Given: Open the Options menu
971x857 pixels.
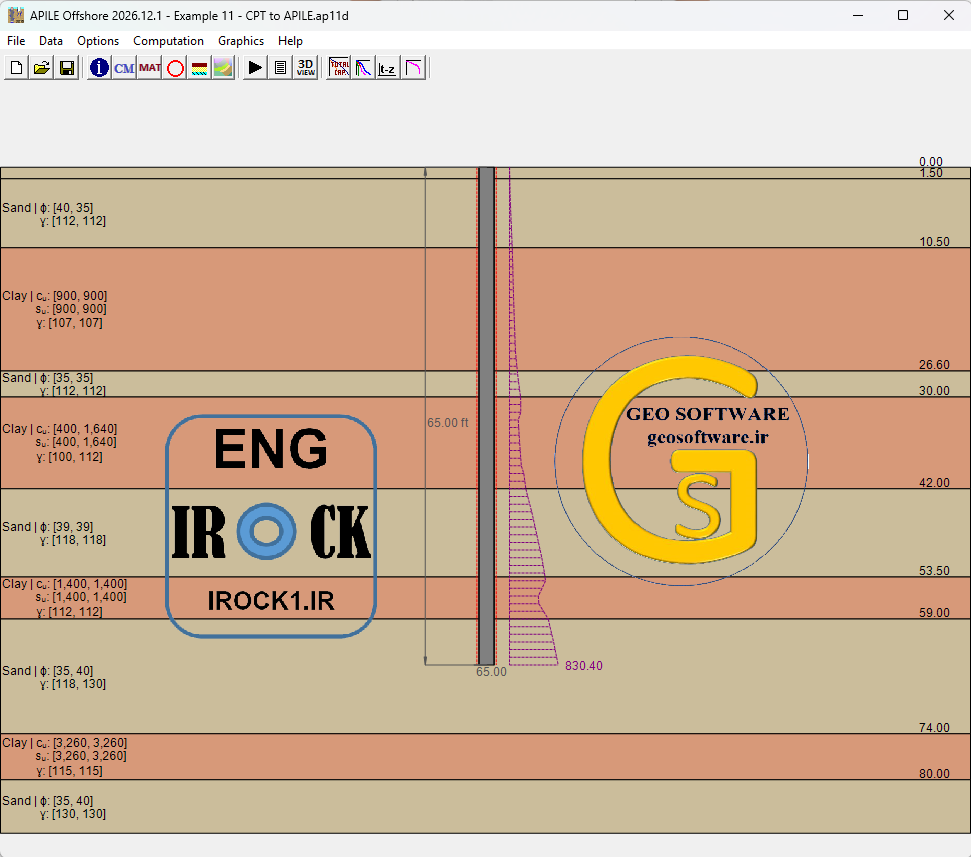Looking at the screenshot, I should pyautogui.click(x=98, y=41).
